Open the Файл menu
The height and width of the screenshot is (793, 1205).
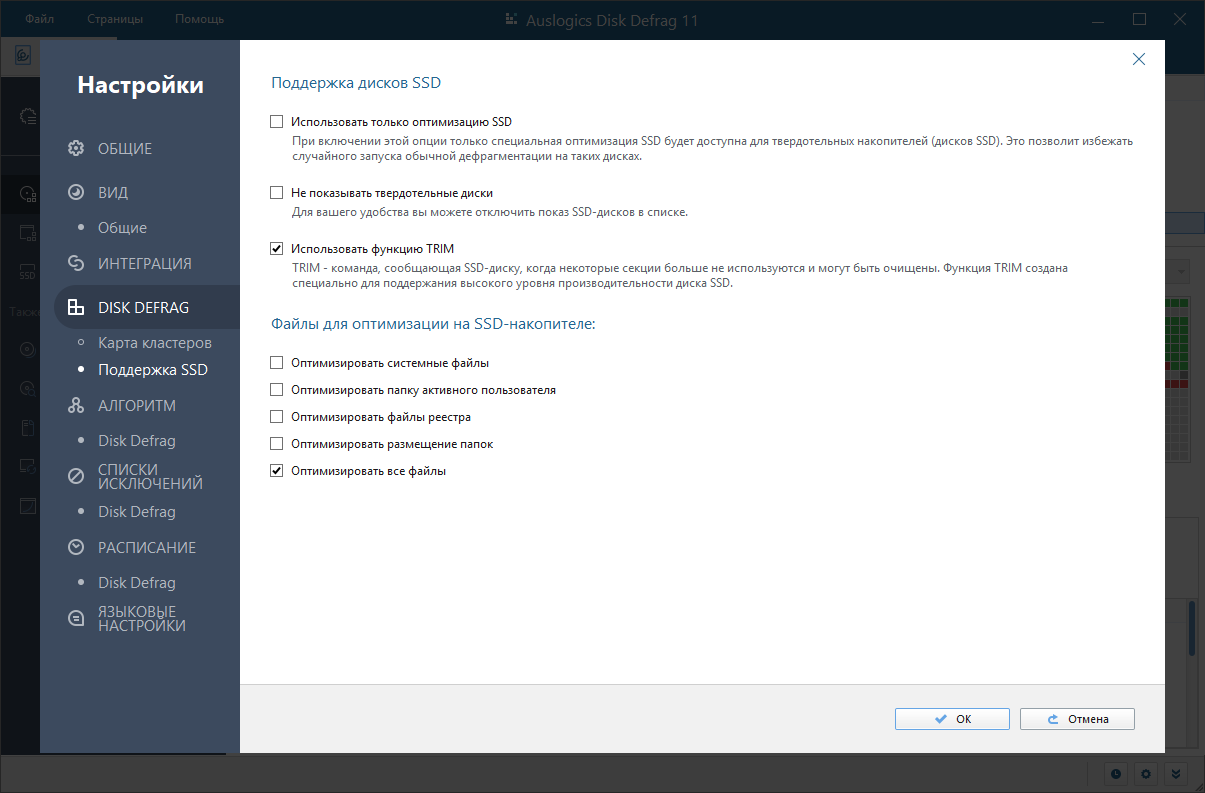40,19
